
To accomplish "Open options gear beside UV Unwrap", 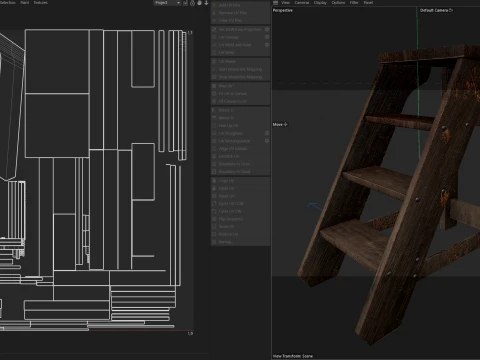I will [x=267, y=37].
